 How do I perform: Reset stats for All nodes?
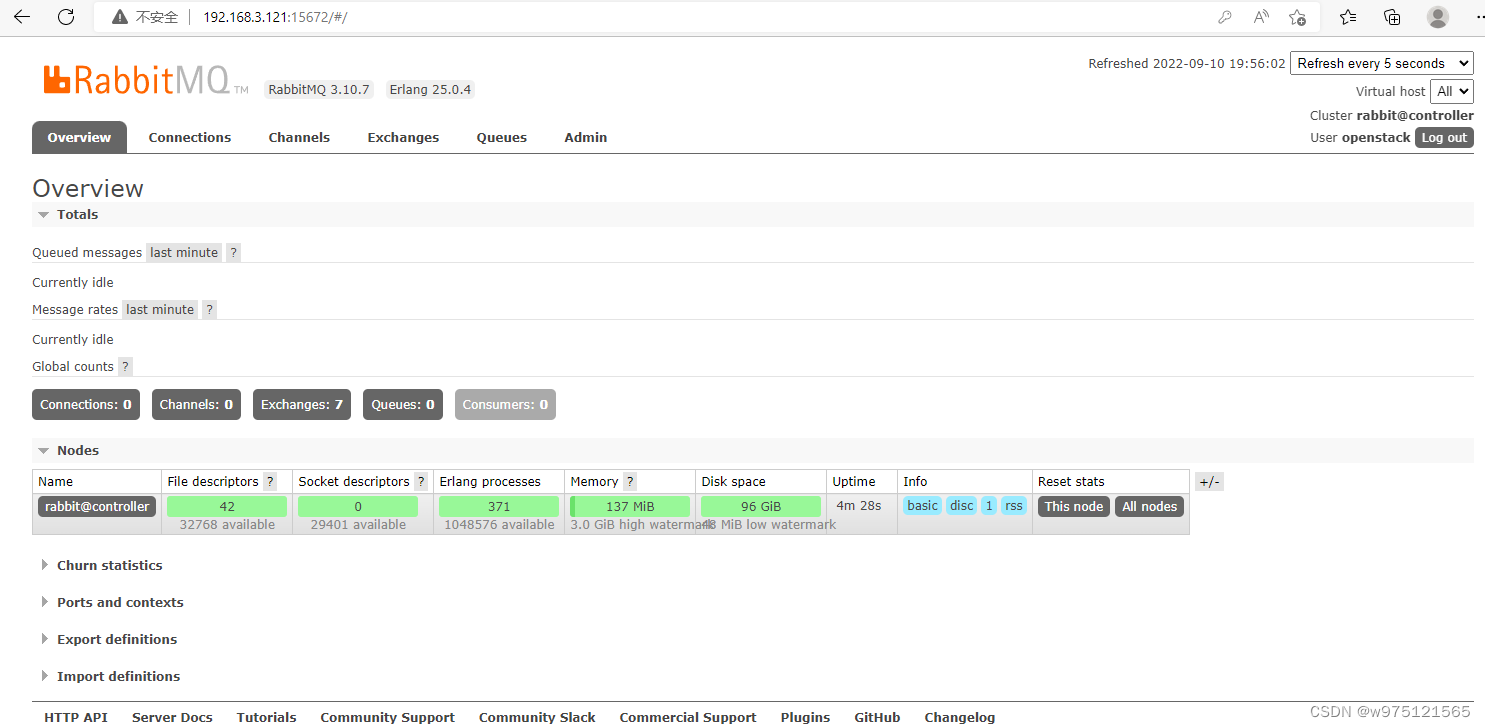(x=1148, y=506)
